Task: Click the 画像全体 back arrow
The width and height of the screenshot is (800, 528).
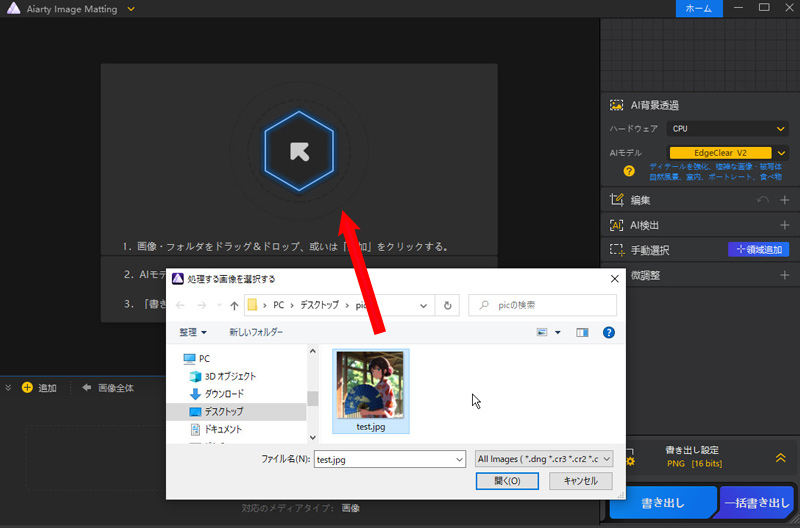Action: point(87,388)
